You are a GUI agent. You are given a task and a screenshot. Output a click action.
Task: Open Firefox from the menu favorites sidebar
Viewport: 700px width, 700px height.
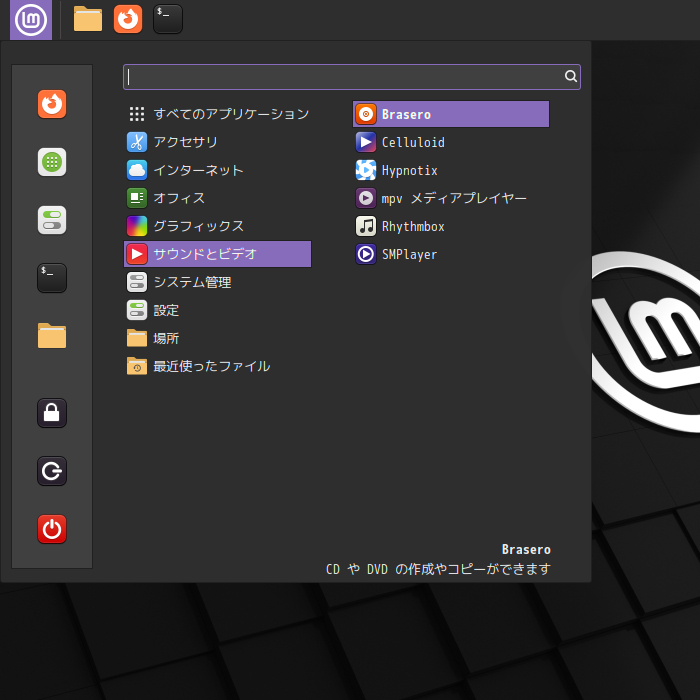tap(52, 104)
